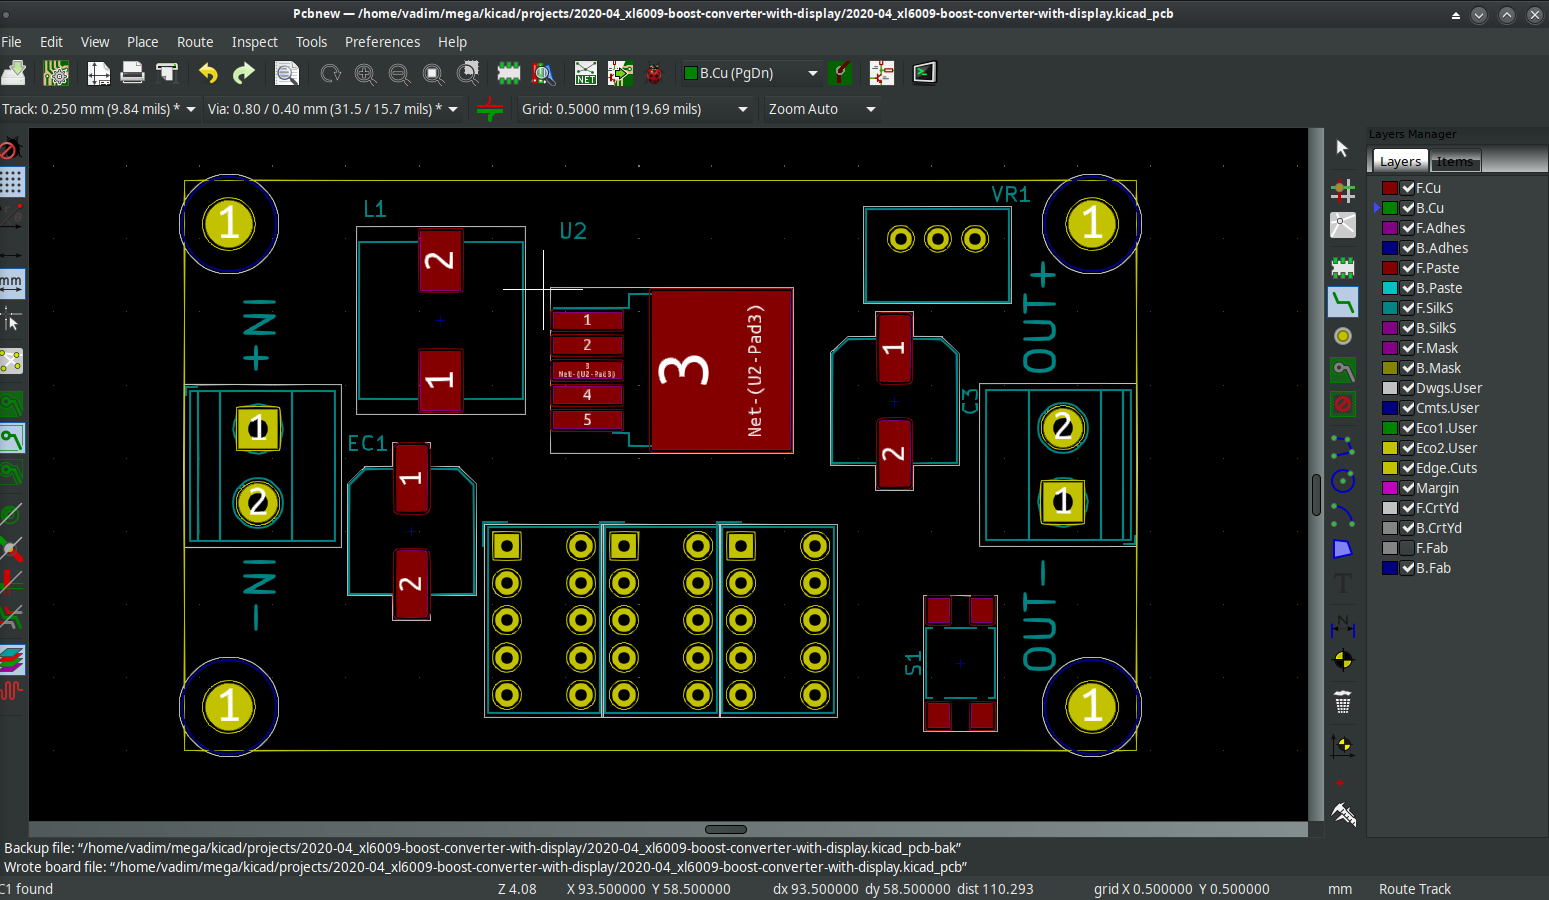
Task: Open the Track width dropdown
Action: 99,109
